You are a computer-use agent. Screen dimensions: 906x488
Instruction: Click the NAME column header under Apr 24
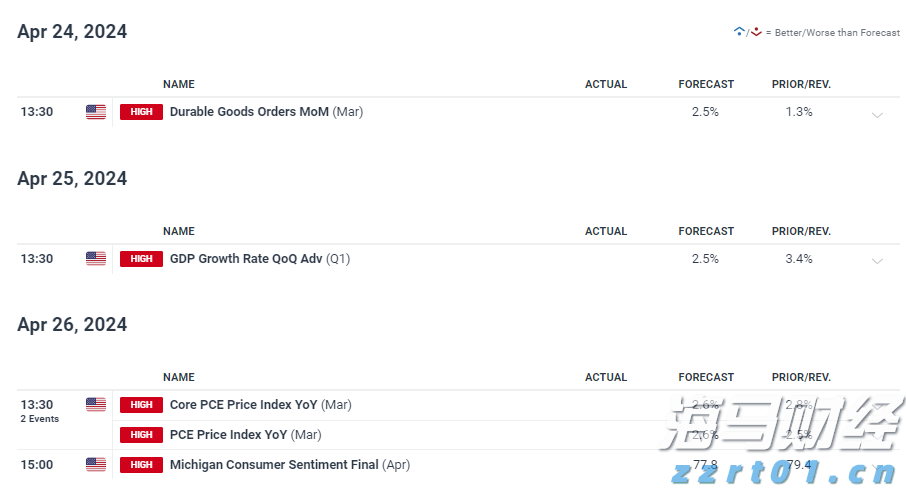pyautogui.click(x=179, y=85)
